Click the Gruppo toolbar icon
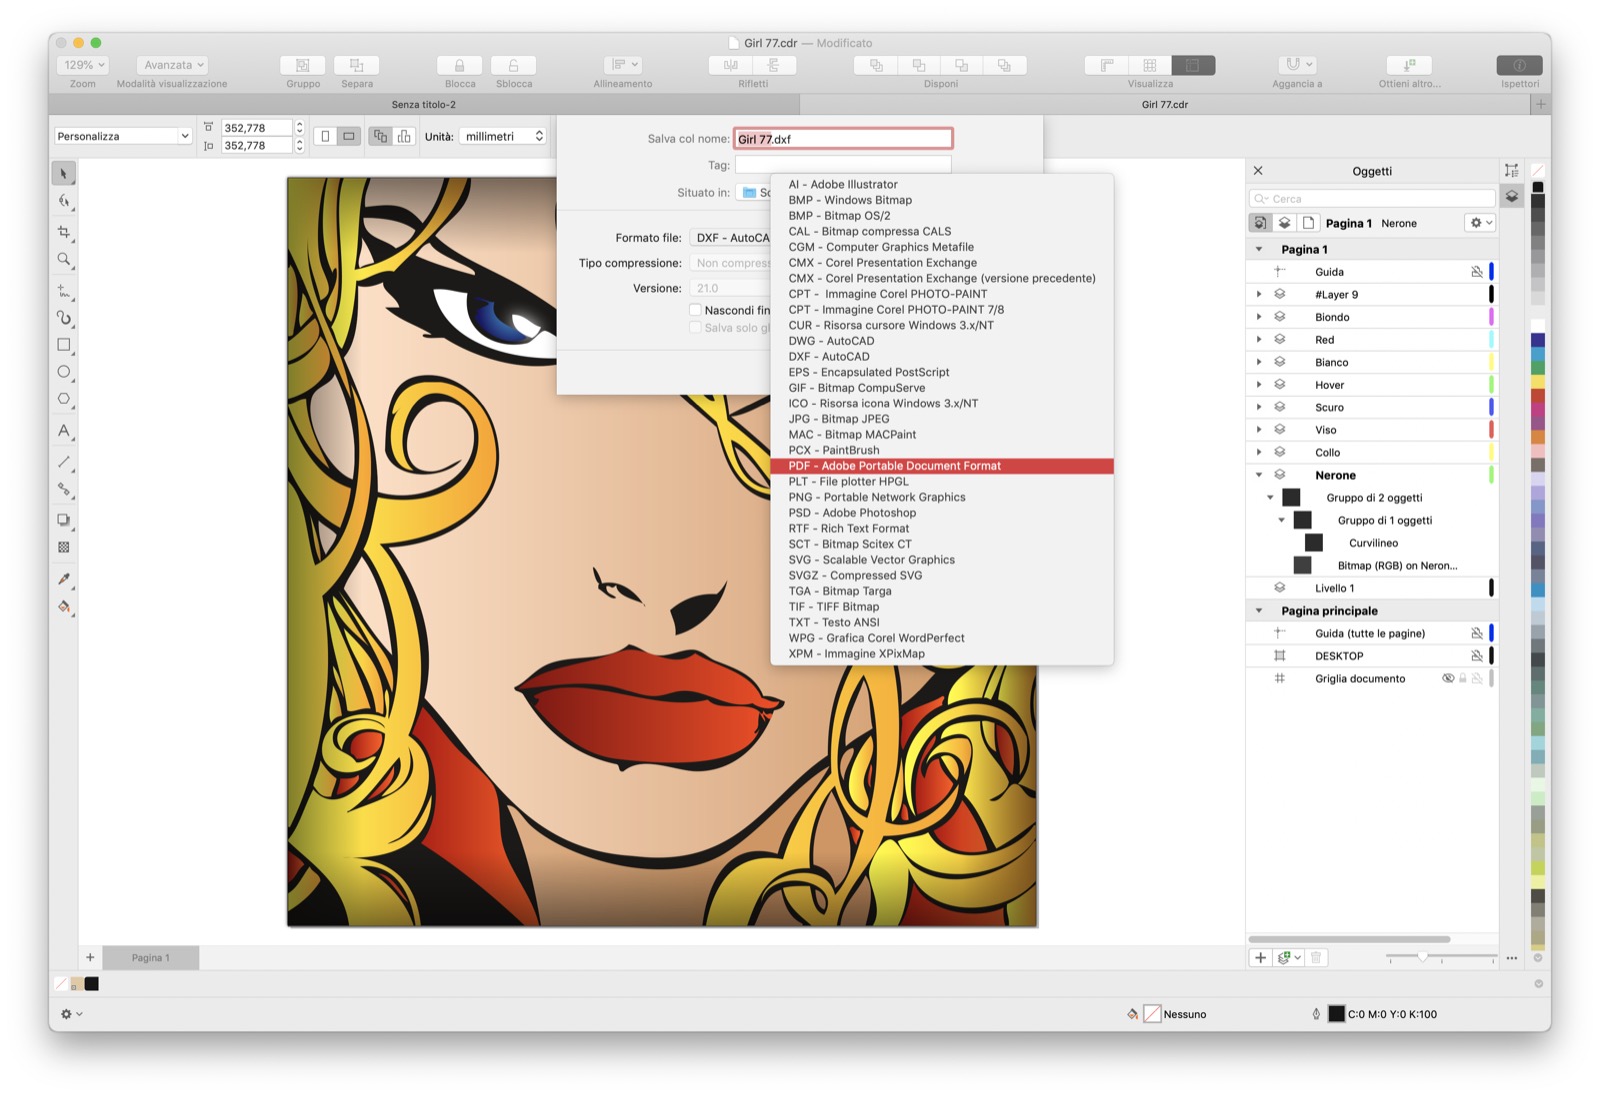This screenshot has height=1096, width=1600. (302, 65)
